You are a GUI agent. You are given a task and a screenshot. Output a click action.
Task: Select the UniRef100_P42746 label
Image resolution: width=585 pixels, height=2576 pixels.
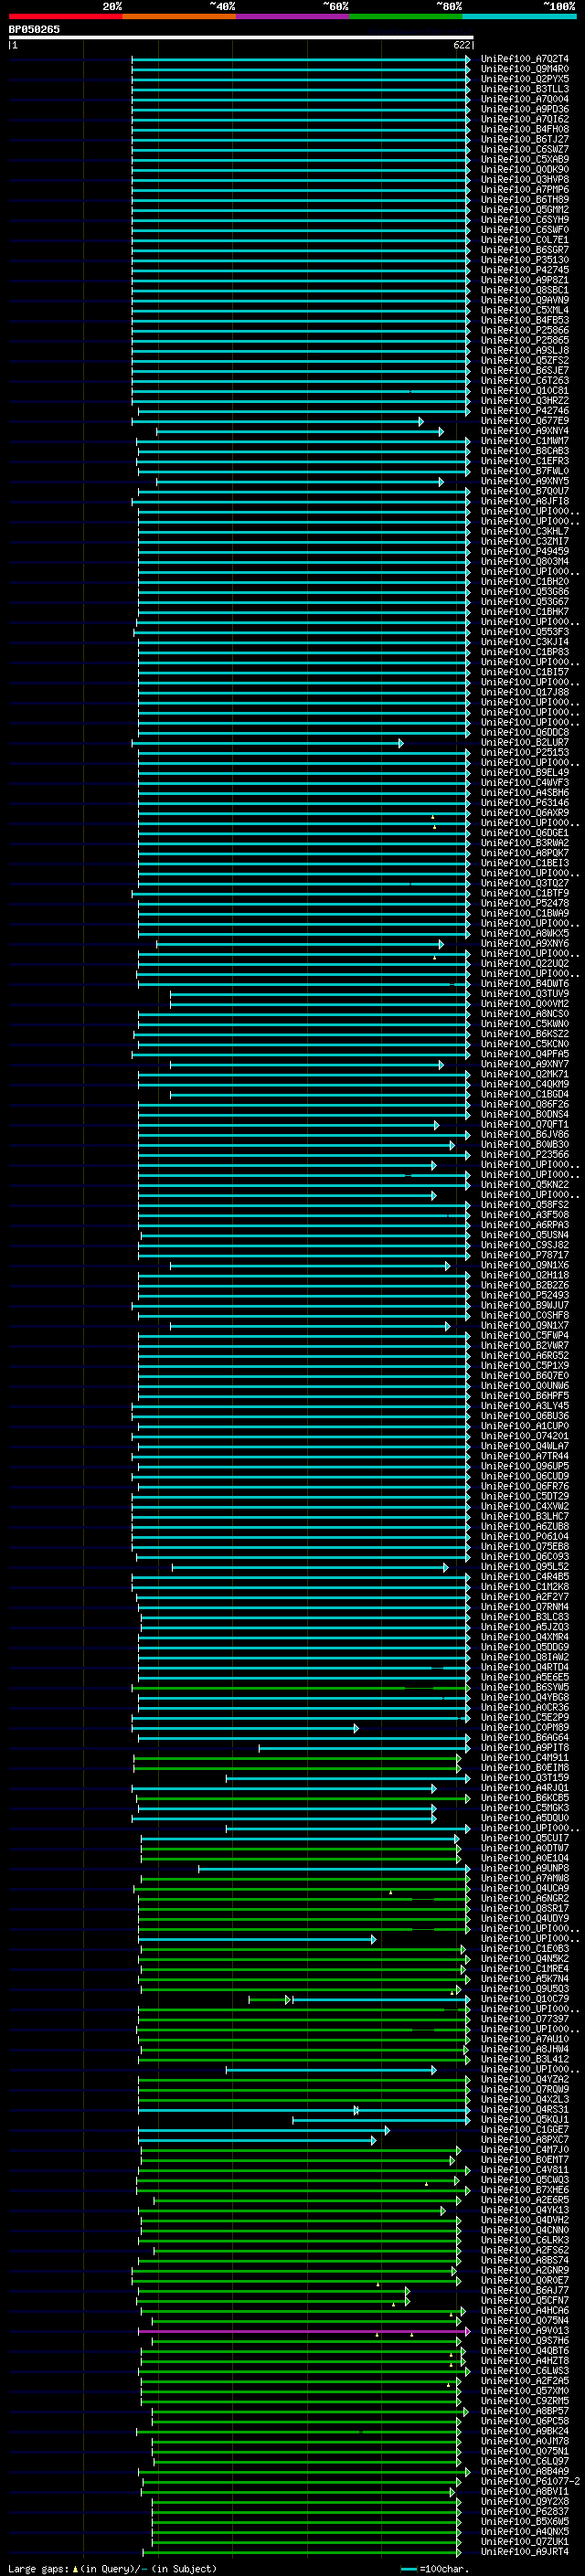tap(525, 411)
